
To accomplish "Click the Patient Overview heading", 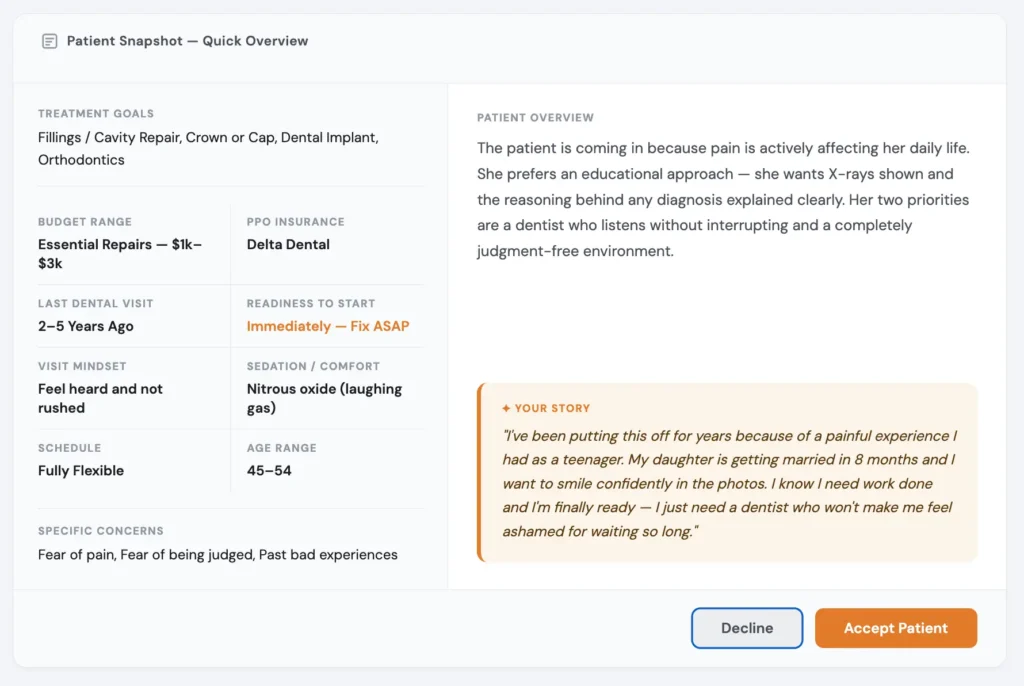I will click(535, 118).
